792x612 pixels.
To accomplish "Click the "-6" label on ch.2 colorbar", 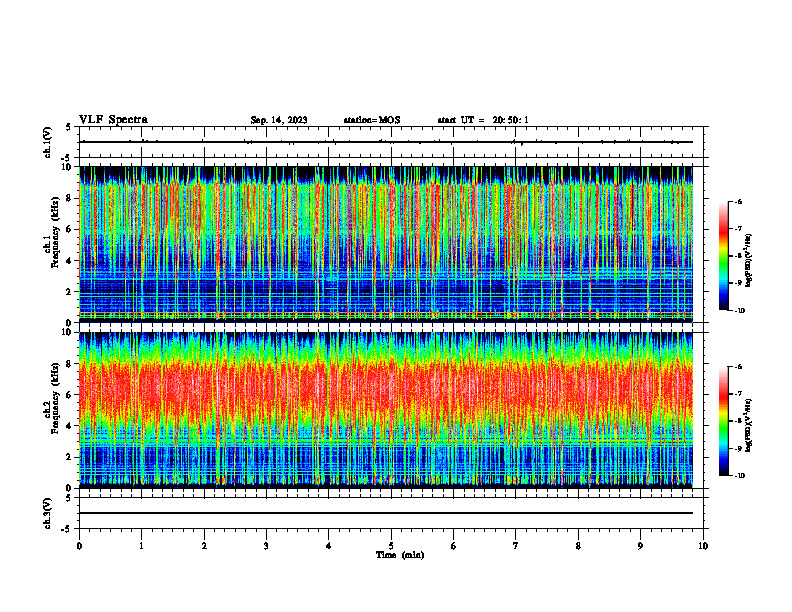I will tap(738, 367).
